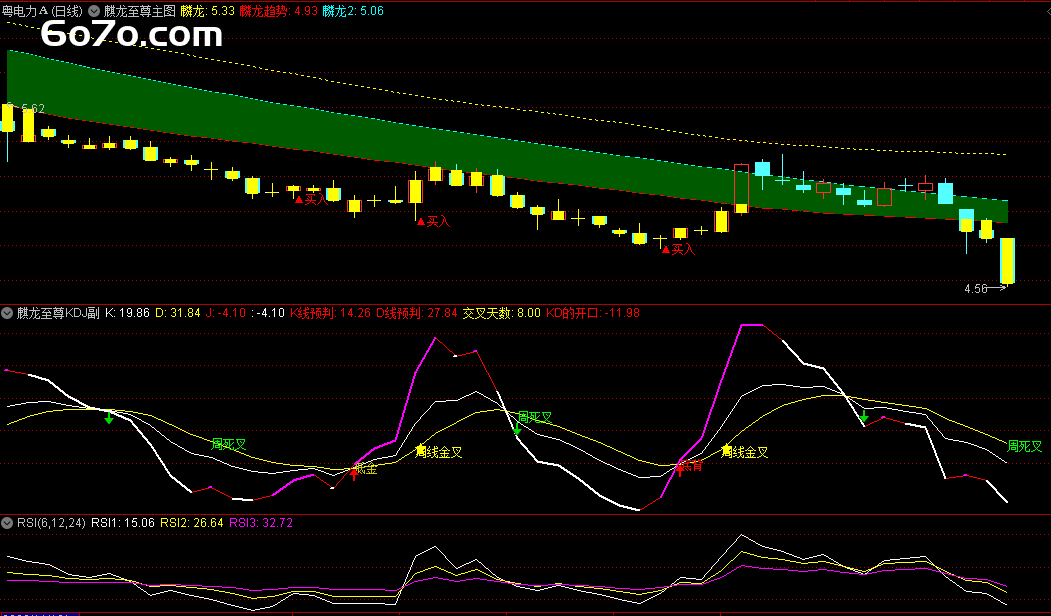The height and width of the screenshot is (616, 1051).
Task: Click the K: 19.86 value
Action: (127, 312)
